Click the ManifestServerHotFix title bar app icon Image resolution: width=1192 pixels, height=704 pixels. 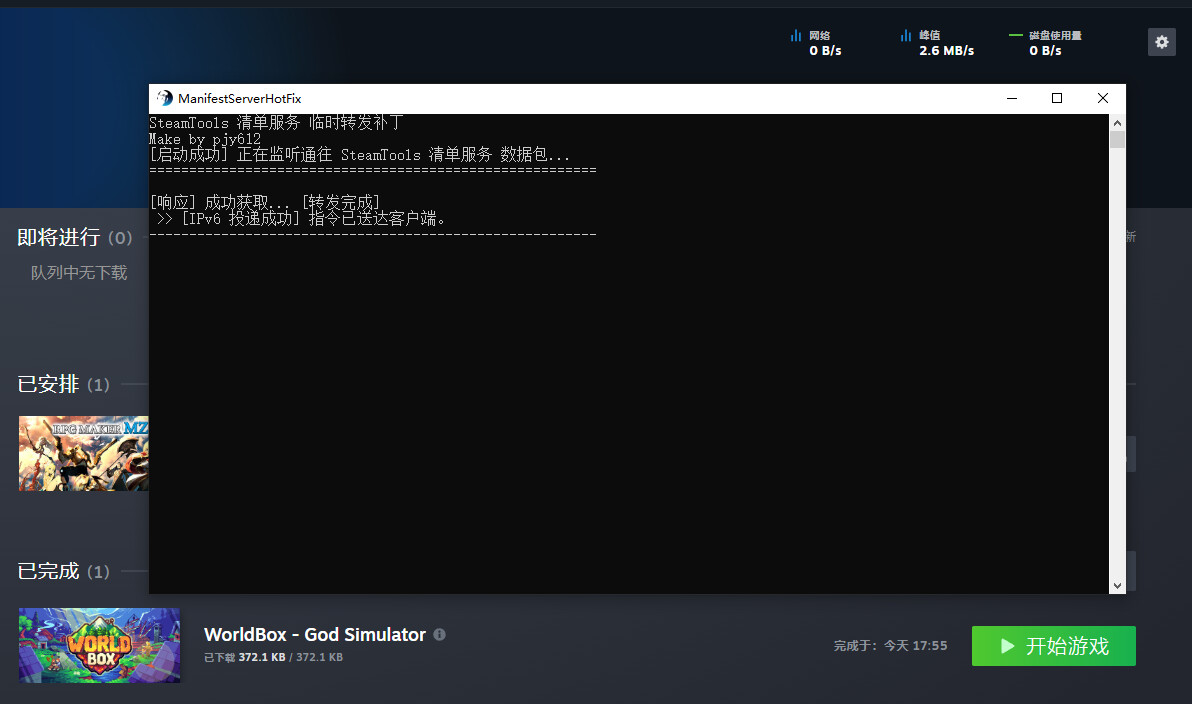(x=165, y=98)
